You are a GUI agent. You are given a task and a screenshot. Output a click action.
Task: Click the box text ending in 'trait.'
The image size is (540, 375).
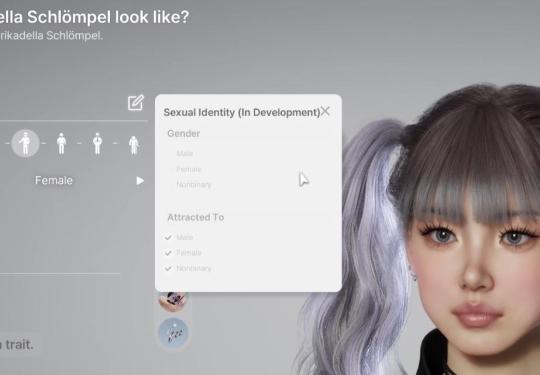[17, 344]
